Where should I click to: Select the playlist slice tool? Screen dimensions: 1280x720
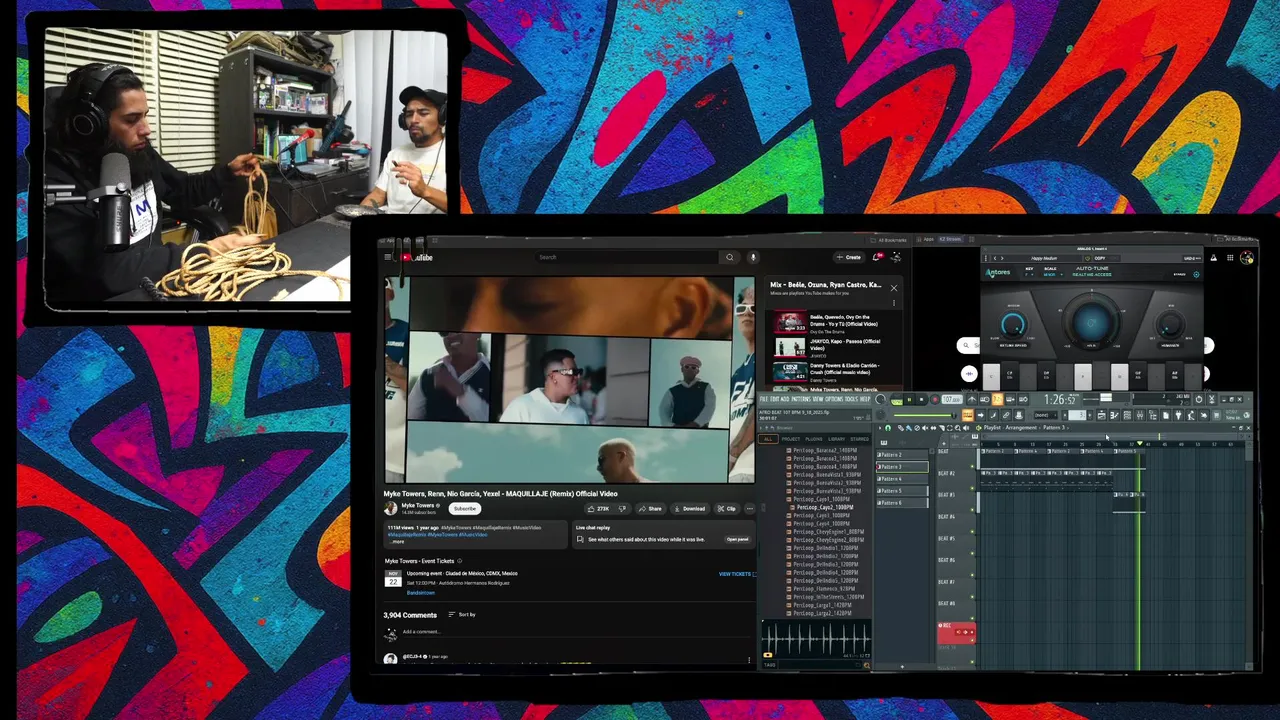pos(941,428)
